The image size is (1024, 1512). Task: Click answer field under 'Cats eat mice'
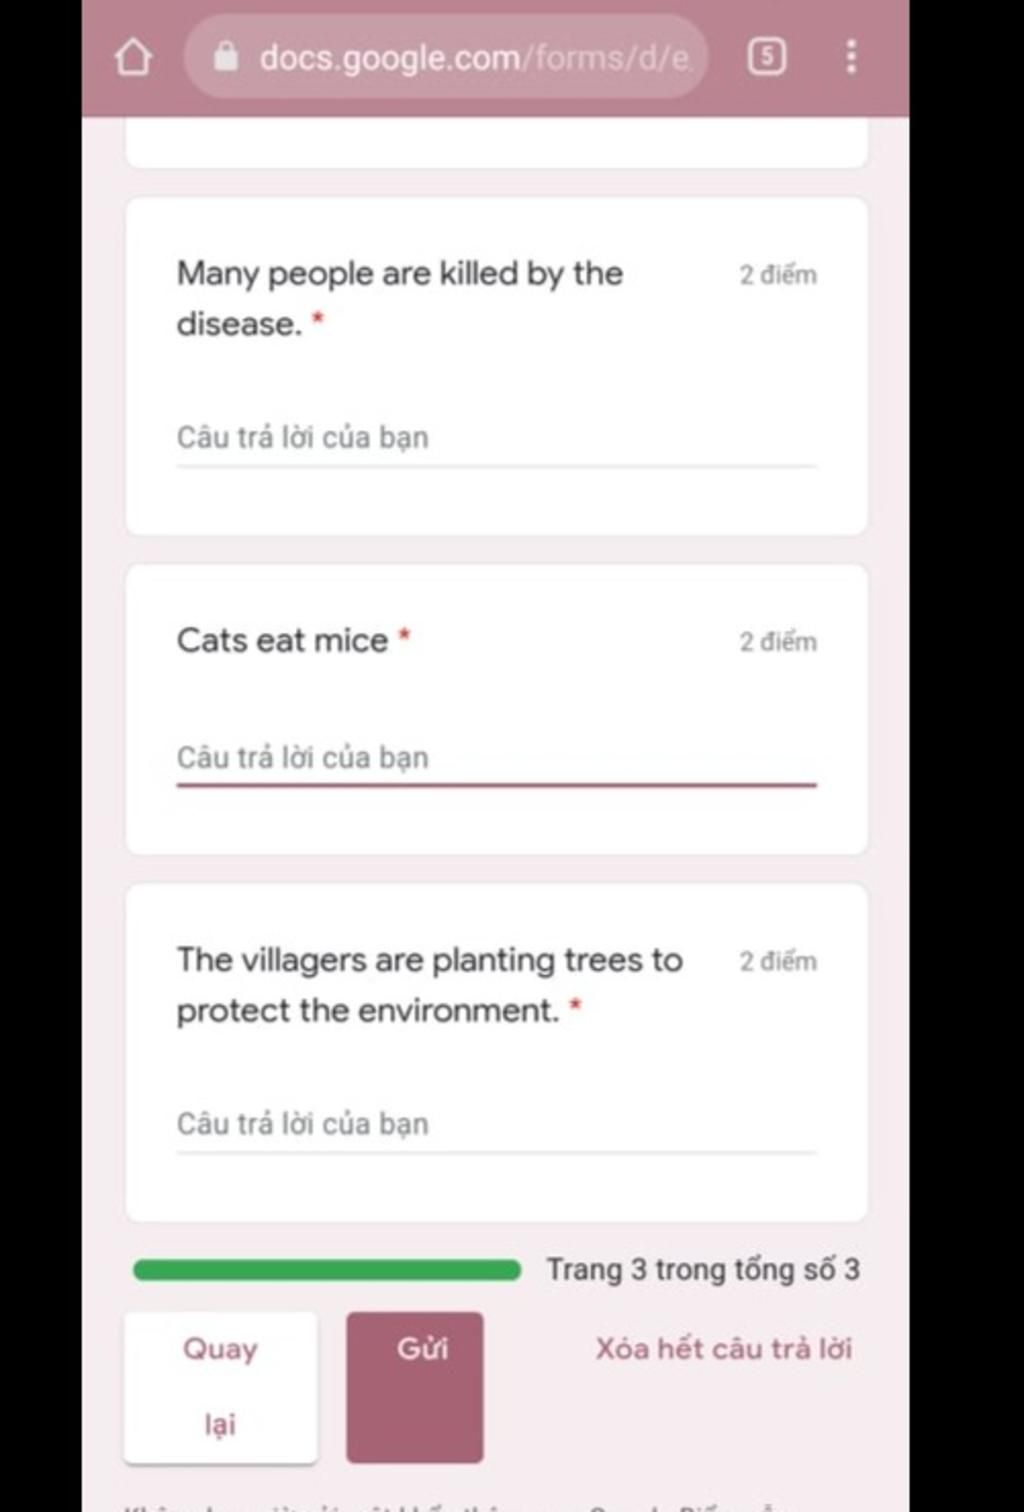[x=496, y=758]
